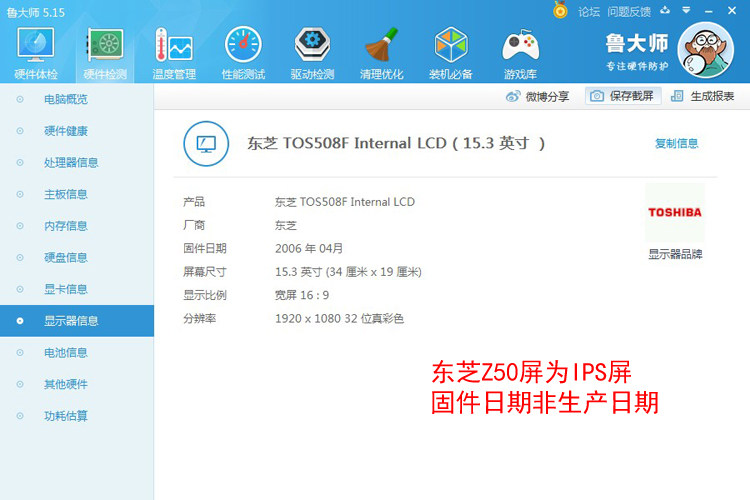750x500 pixels.
Task: Select 电脑概览 in sidebar
Action: [77, 99]
